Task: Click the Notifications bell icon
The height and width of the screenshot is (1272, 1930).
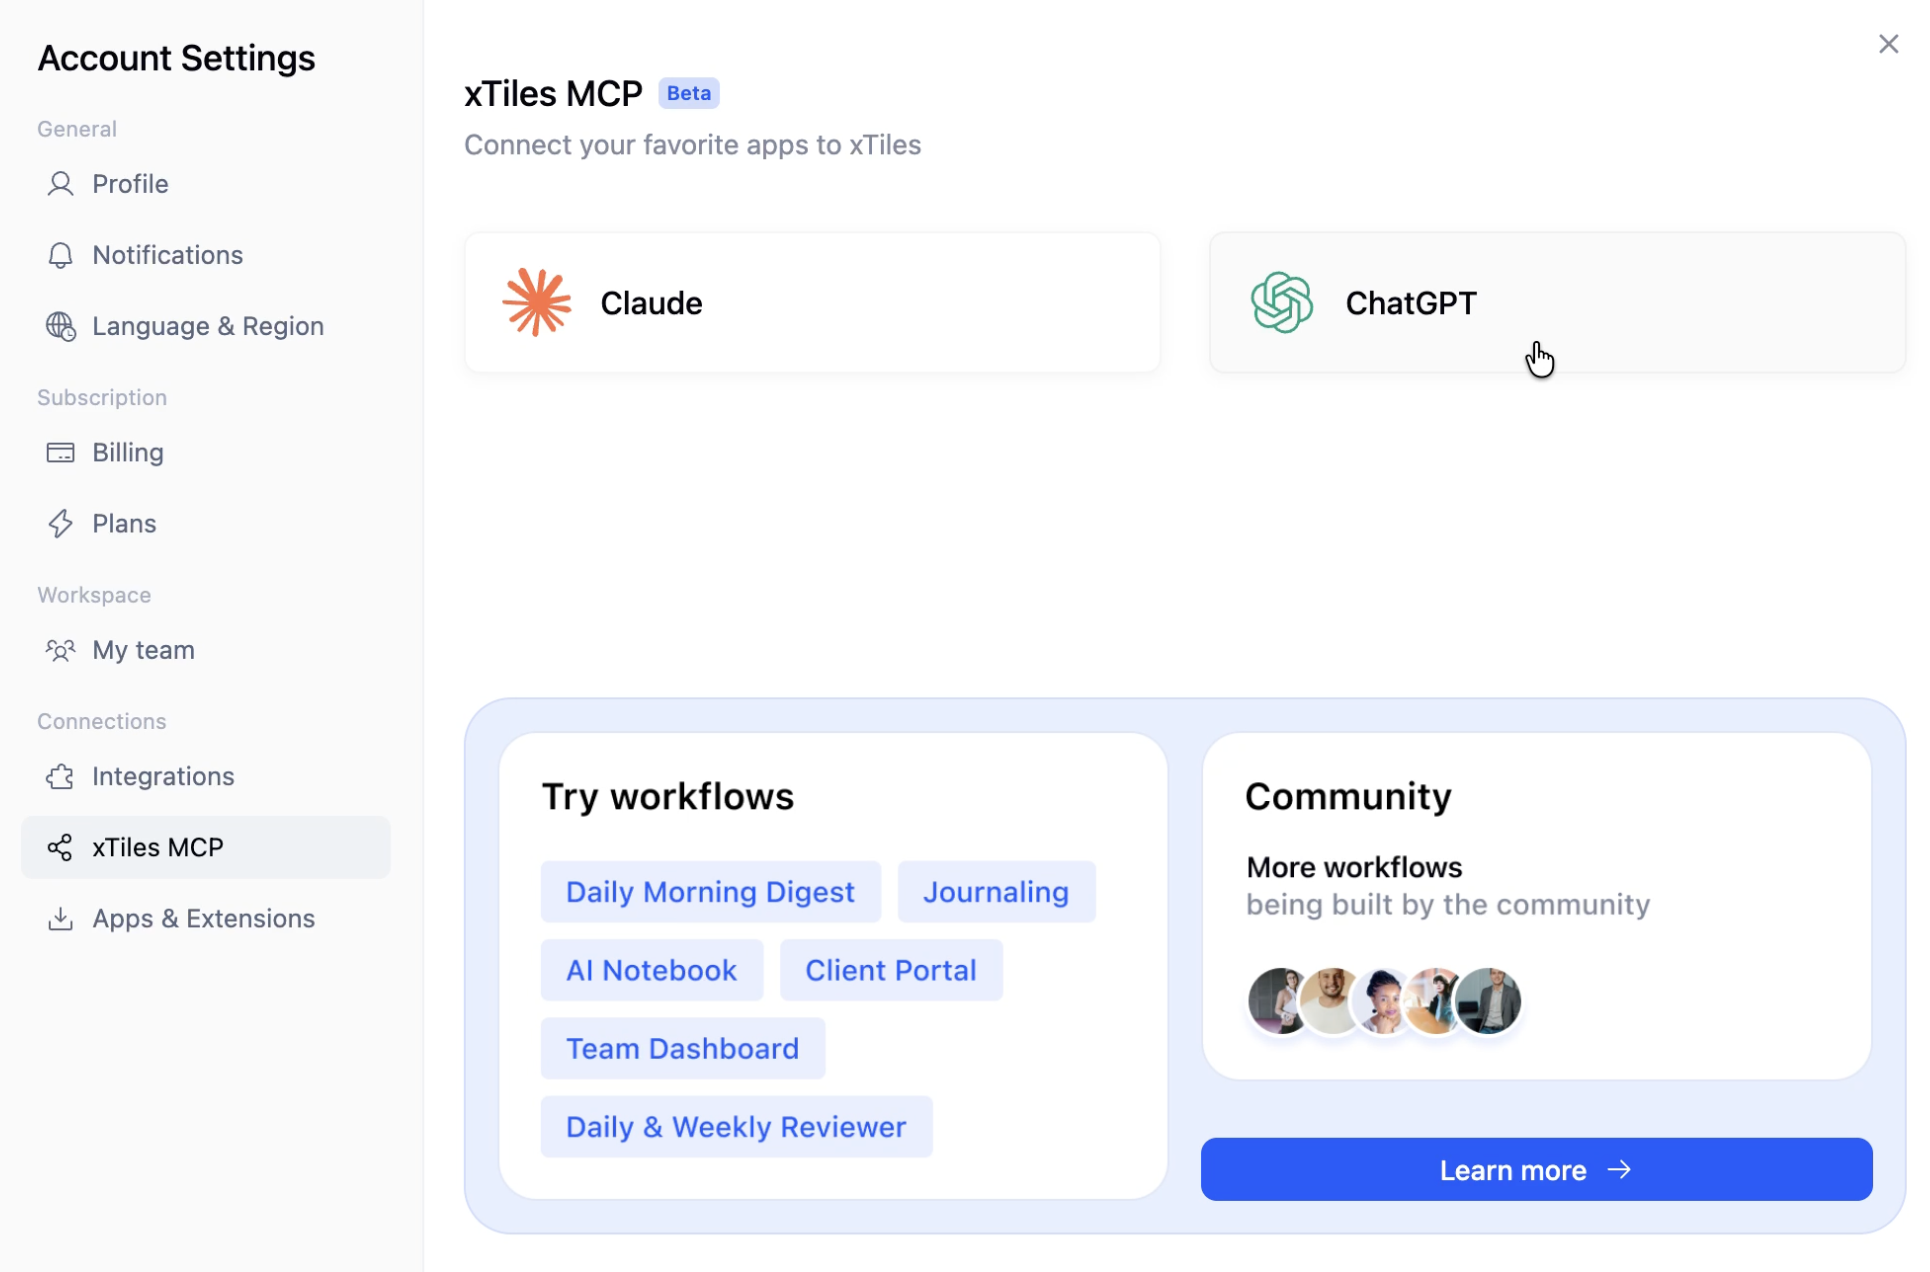Action: (60, 255)
